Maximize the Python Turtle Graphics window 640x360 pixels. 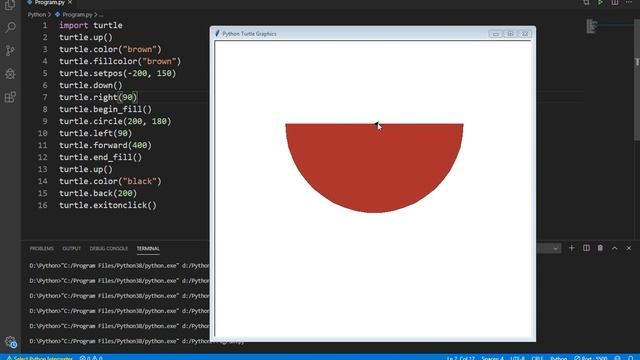pos(510,34)
